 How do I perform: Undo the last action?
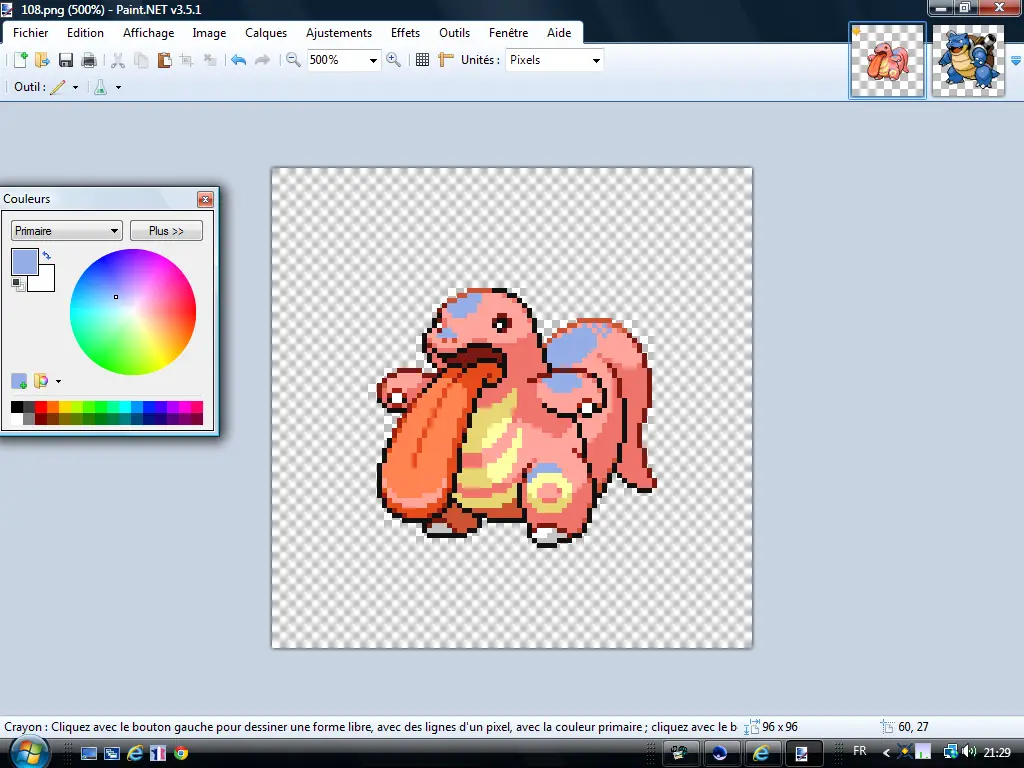(x=238, y=60)
